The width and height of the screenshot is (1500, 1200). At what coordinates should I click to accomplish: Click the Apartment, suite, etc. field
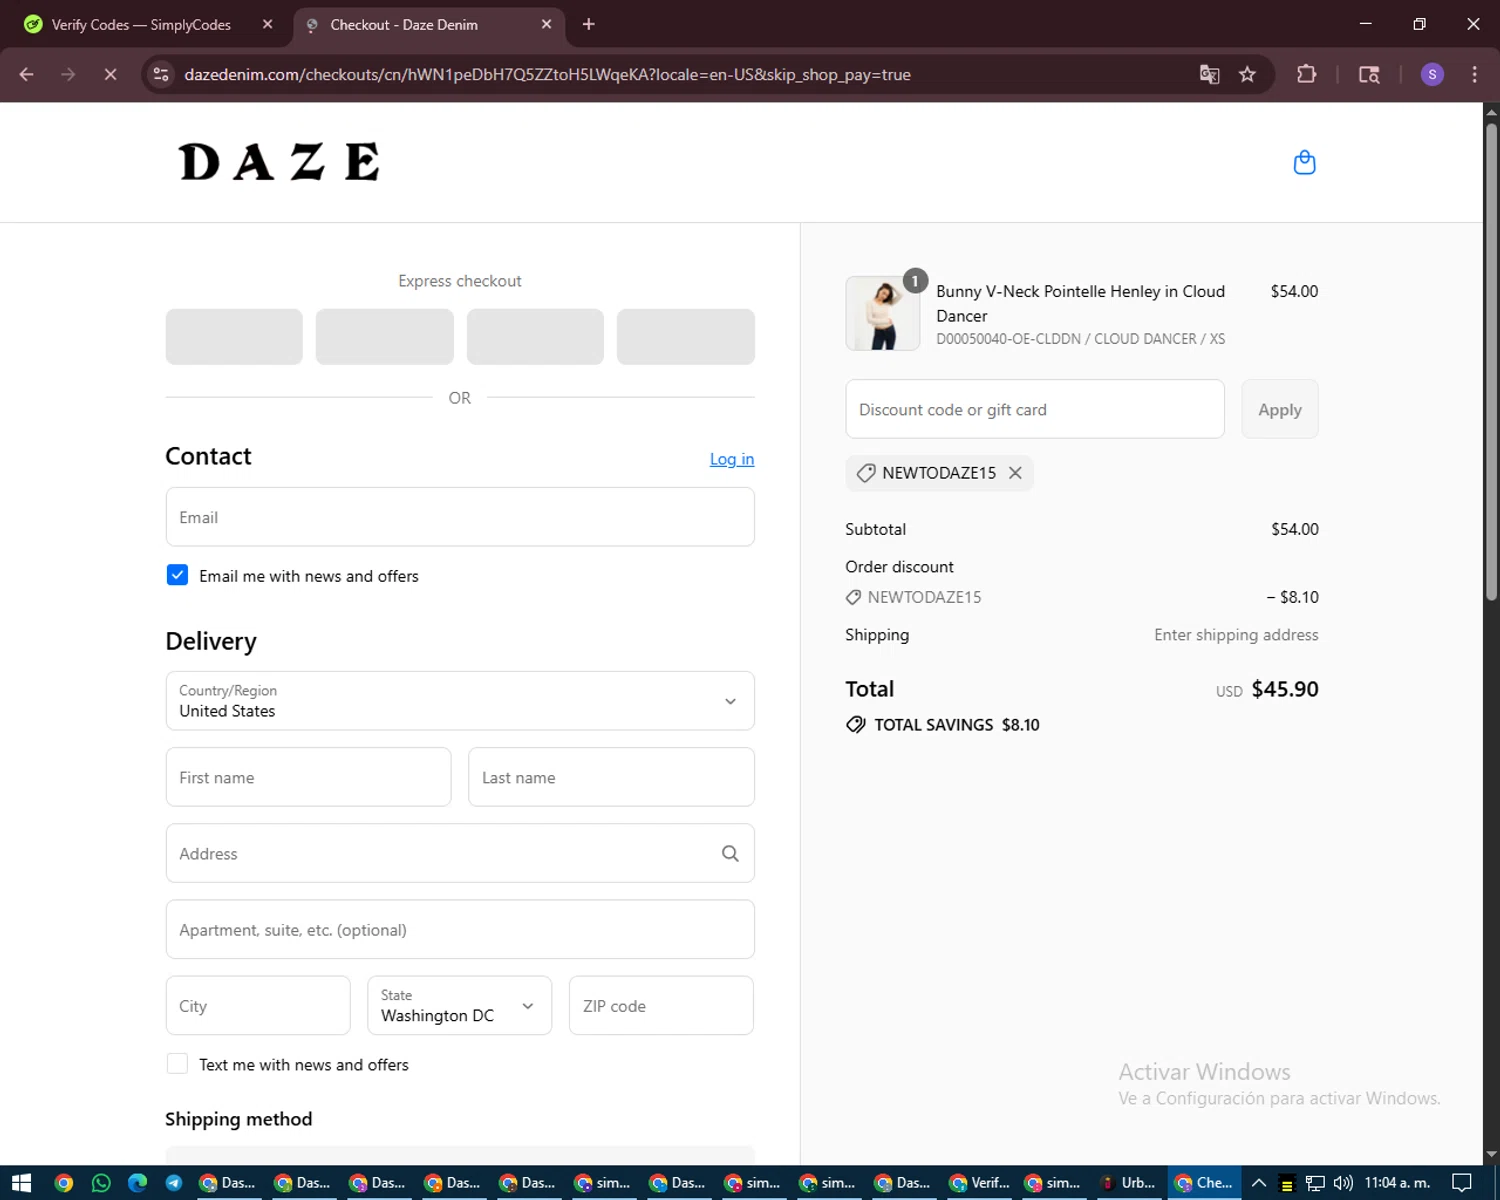point(460,929)
